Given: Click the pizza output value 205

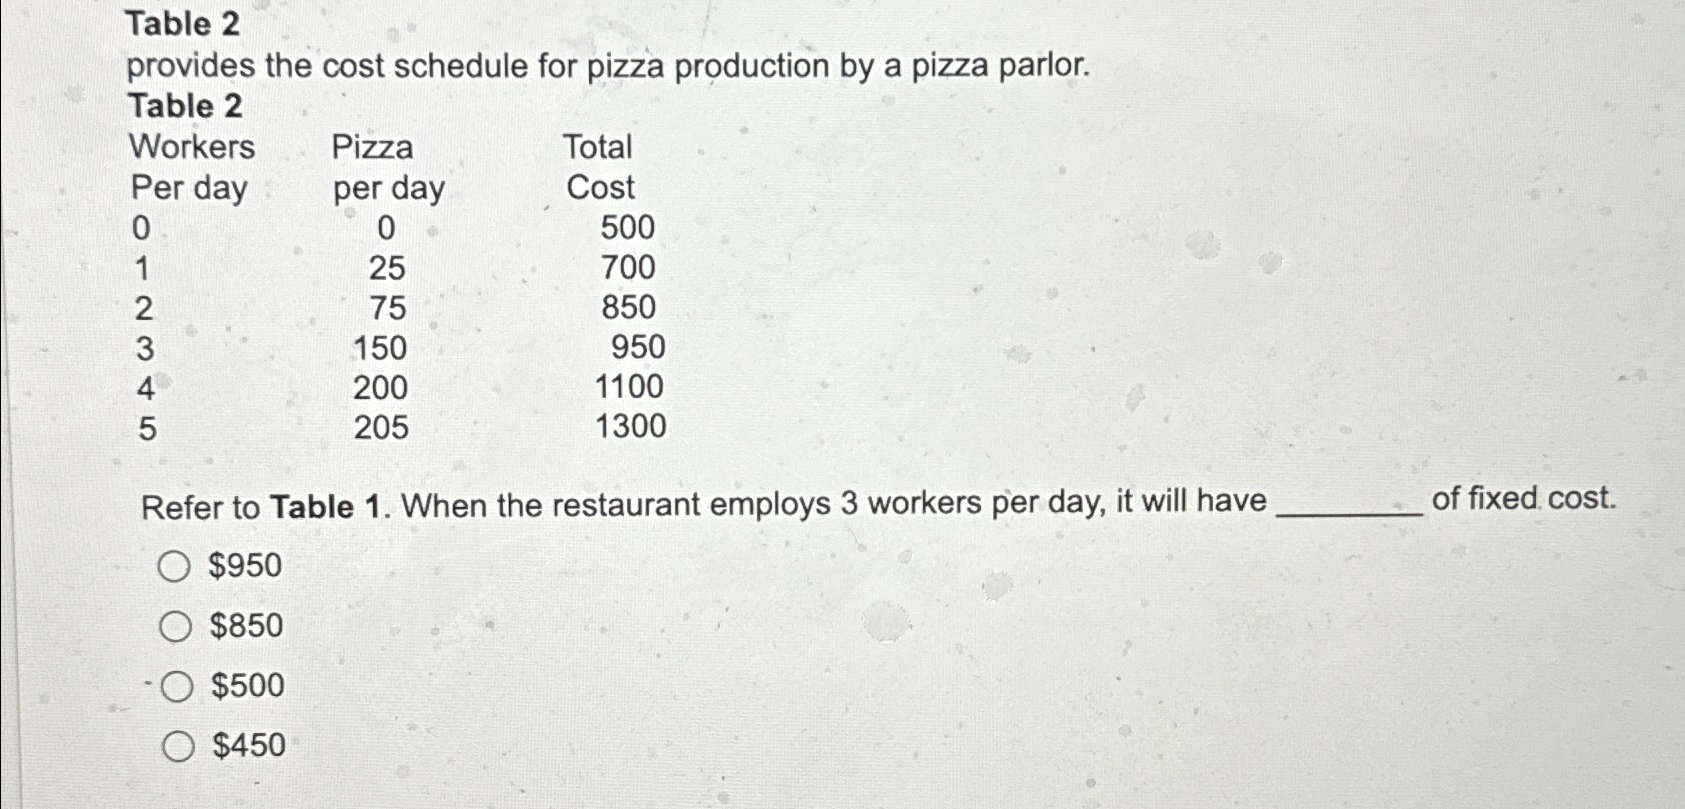Looking at the screenshot, I should [383, 428].
